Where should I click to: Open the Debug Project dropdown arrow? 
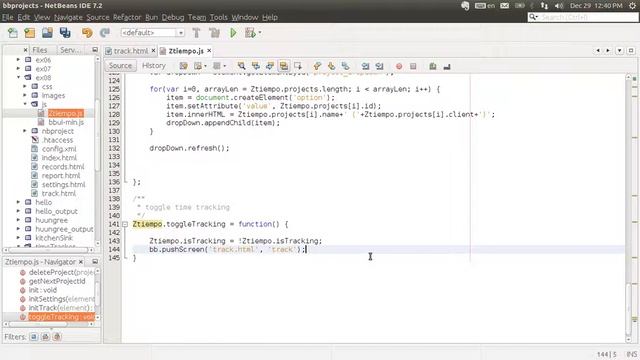click(260, 33)
